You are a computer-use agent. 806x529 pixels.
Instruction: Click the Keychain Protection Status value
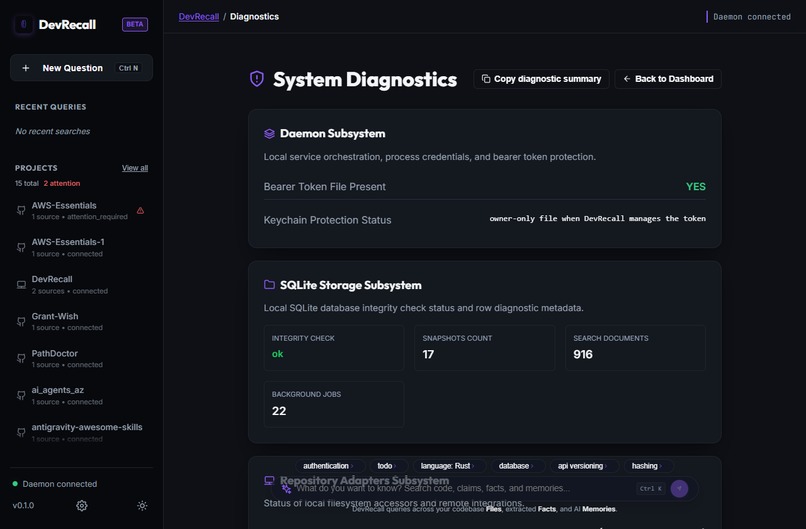pos(597,218)
